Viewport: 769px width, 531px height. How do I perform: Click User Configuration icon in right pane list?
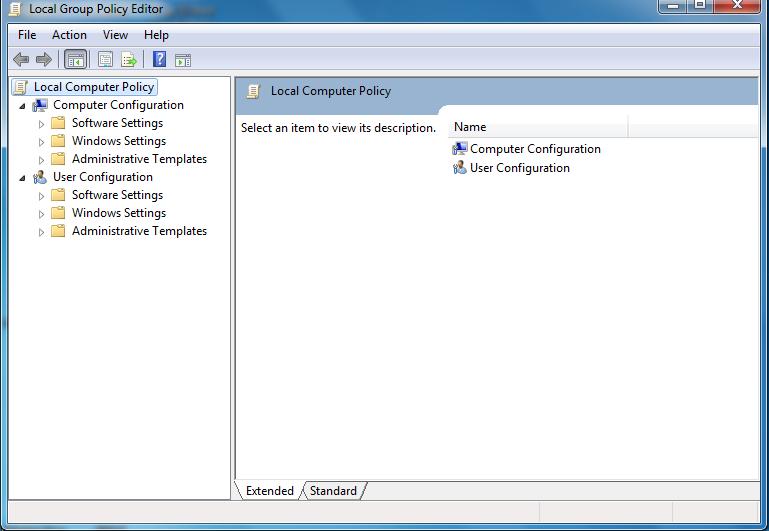(460, 168)
